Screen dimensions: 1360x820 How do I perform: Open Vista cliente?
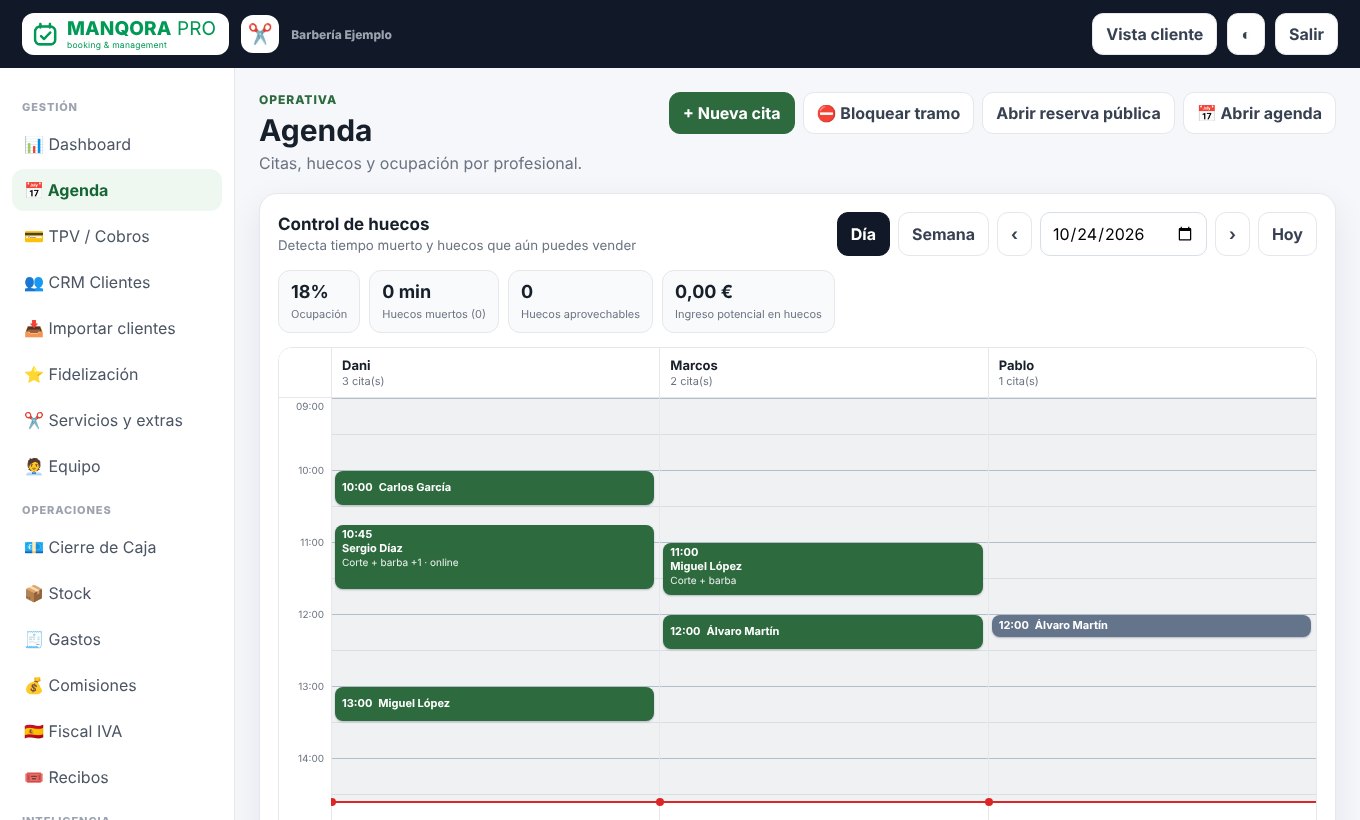click(1154, 34)
